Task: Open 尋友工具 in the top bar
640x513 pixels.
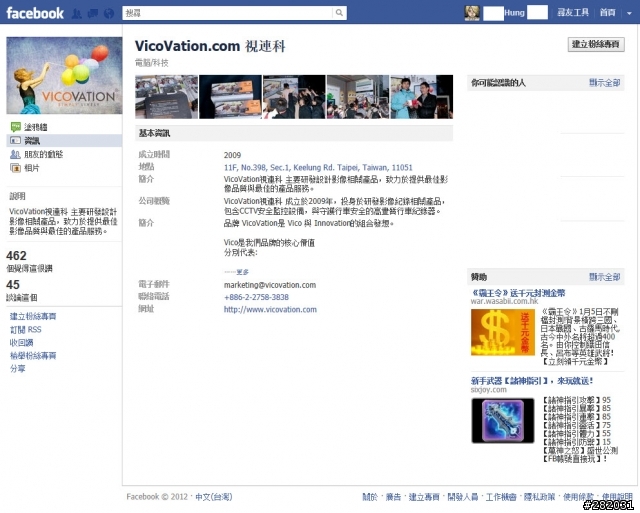Action: coord(573,13)
